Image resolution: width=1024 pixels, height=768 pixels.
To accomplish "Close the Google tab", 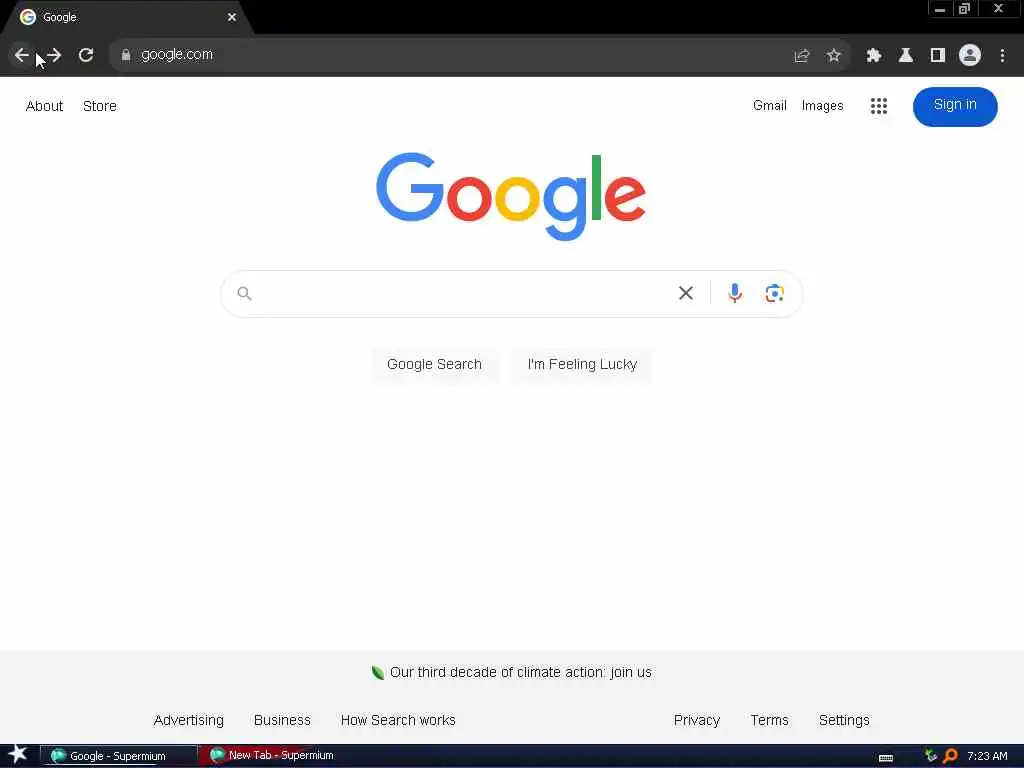I will coord(232,17).
